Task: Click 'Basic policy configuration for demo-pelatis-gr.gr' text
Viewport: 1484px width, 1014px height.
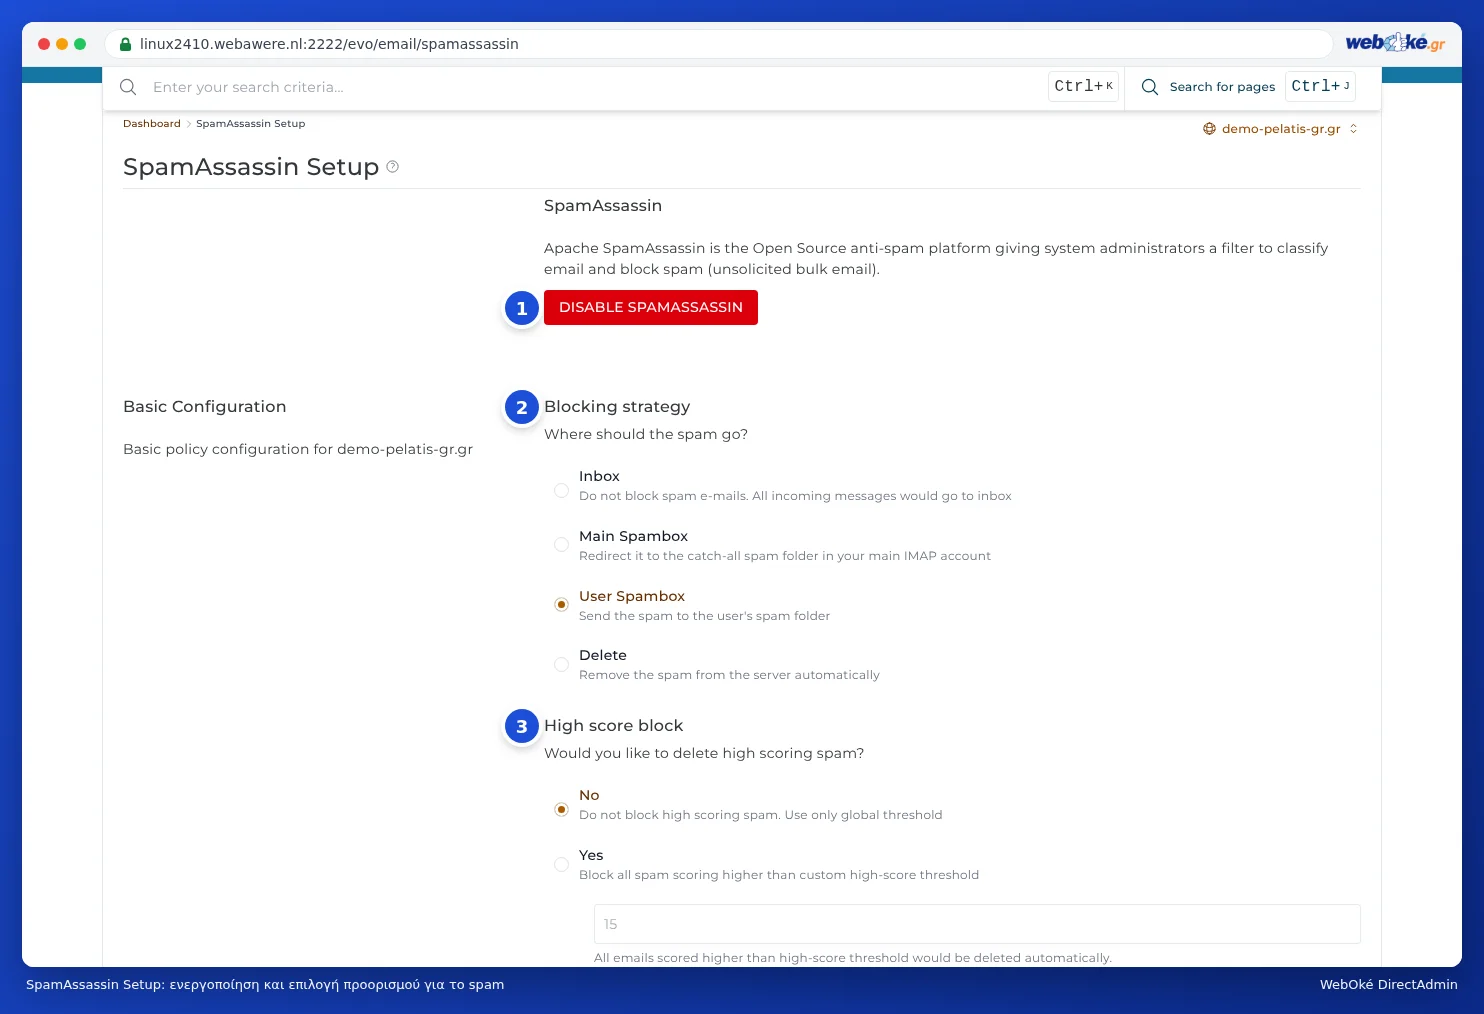Action: coord(298,450)
